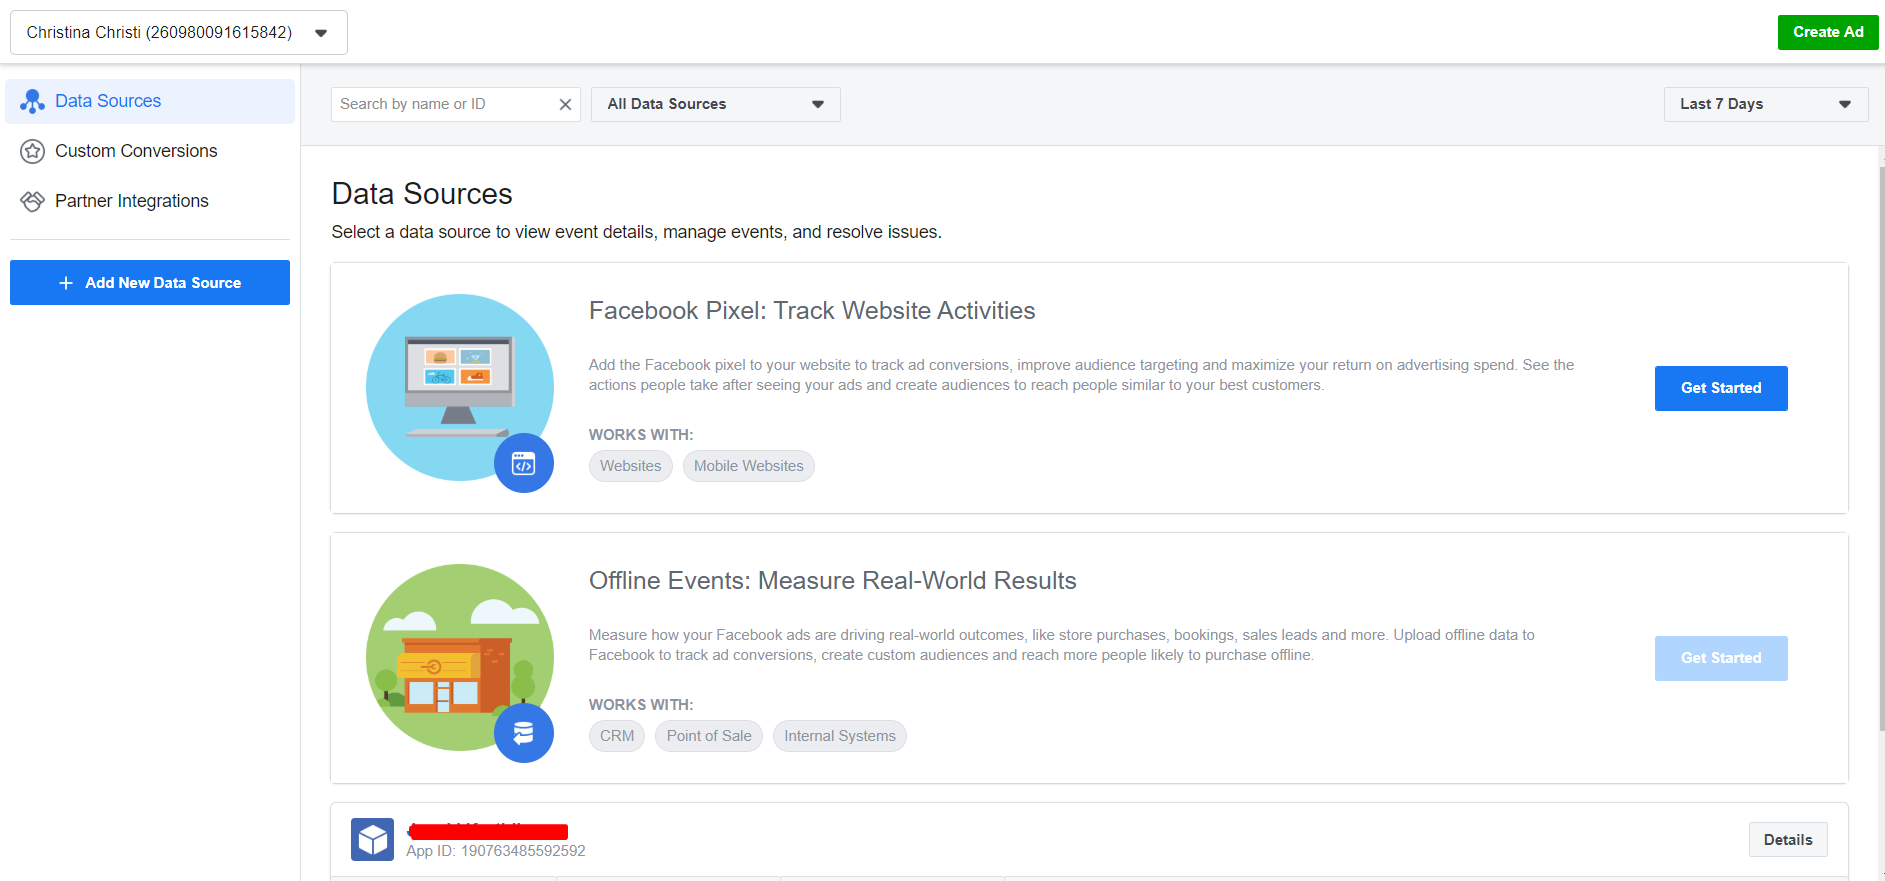Screen dimensions: 1885x881
Task: Click the Offline Events store illustration
Action: (x=459, y=657)
